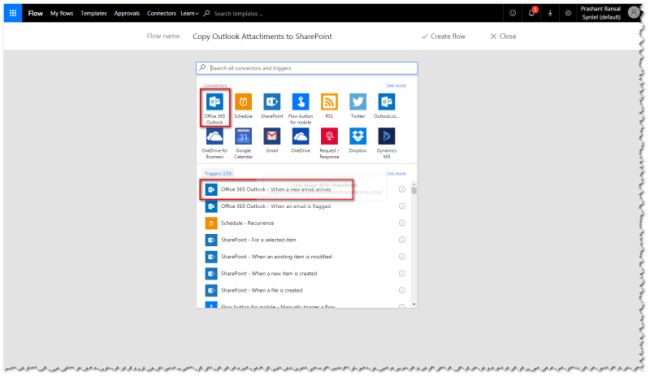The height and width of the screenshot is (377, 650).
Task: Show info for 'When a new email arrives'
Action: pyautogui.click(x=402, y=189)
